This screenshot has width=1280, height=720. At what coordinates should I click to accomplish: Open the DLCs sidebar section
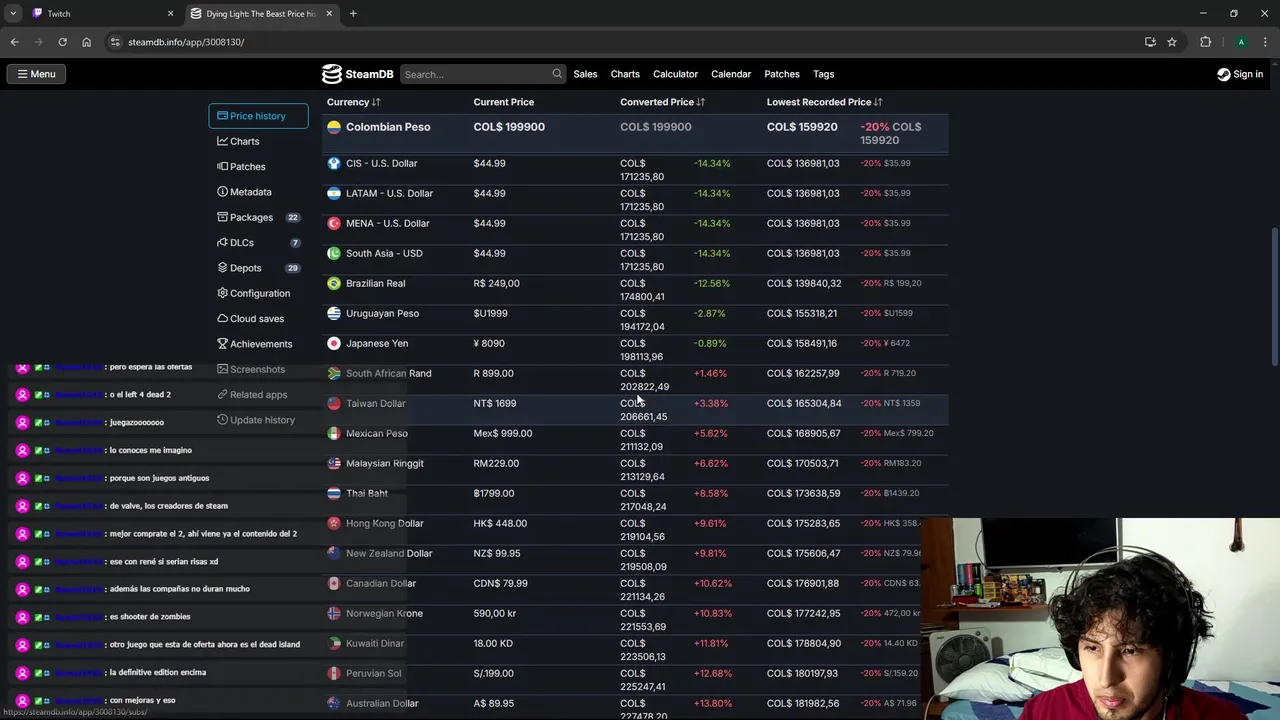pos(258,242)
